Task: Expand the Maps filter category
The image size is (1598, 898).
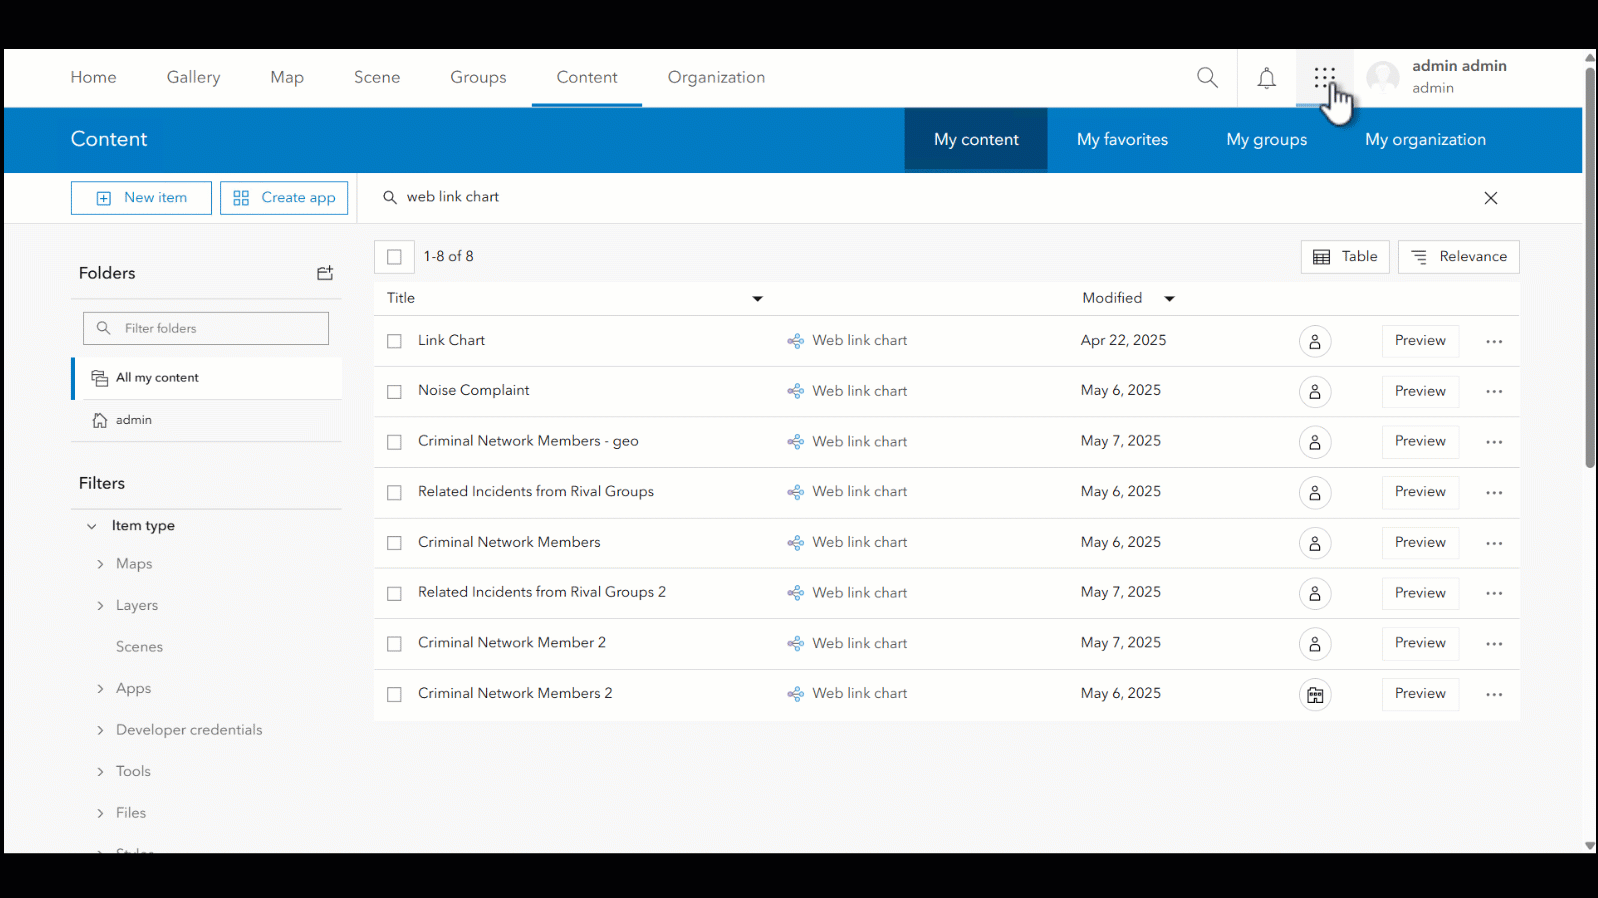Action: coord(100,564)
